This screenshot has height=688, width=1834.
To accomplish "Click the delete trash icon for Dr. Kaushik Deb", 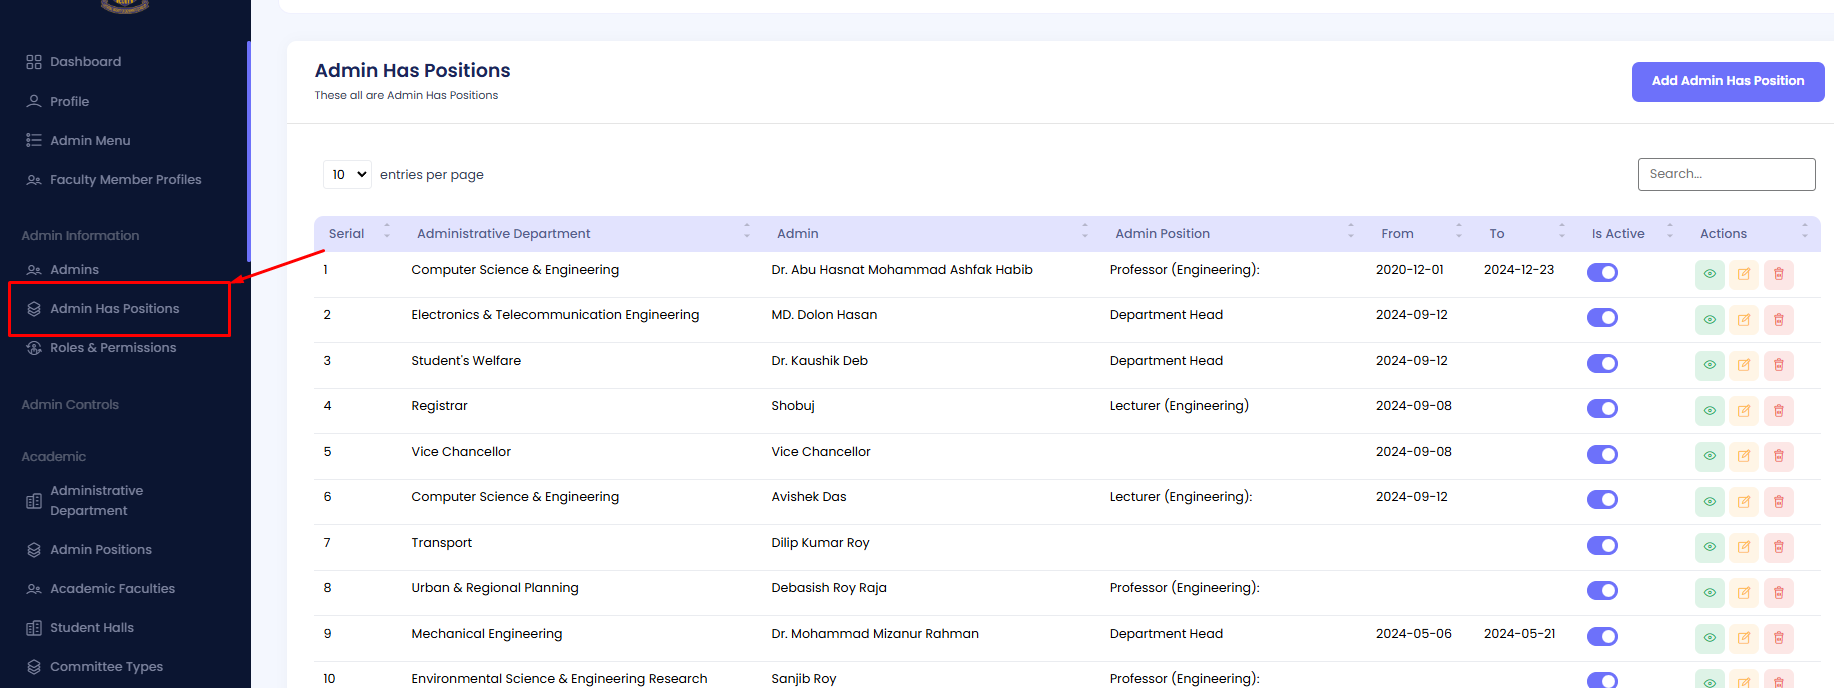I will (x=1778, y=365).
